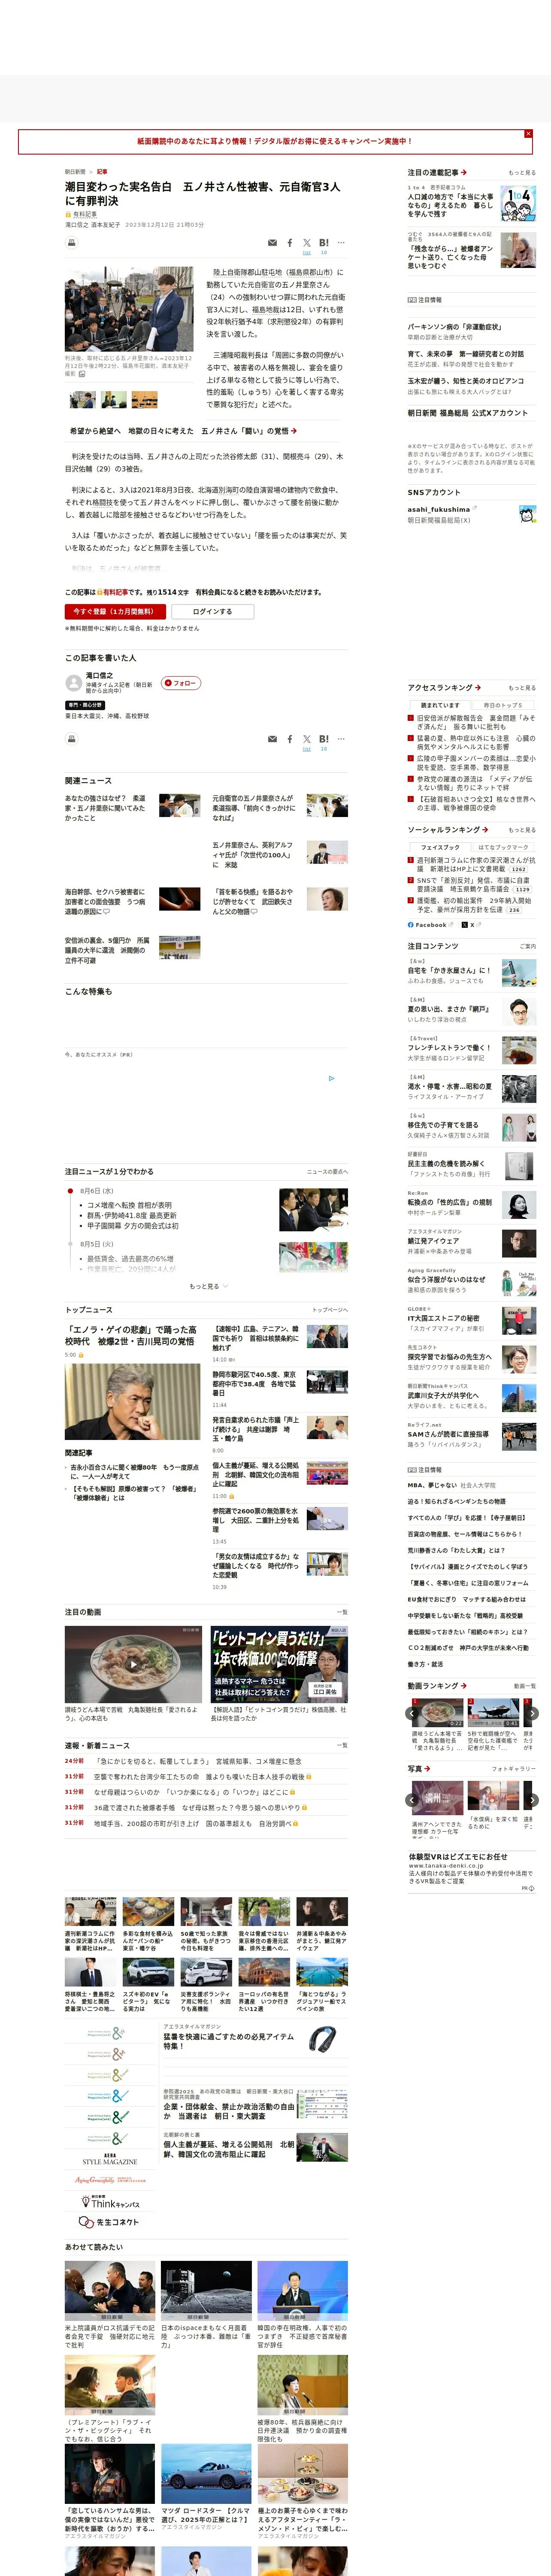Open もっと見る next to 注目の連載記事
Screen dimensions: 551x2576
pos(522,173)
